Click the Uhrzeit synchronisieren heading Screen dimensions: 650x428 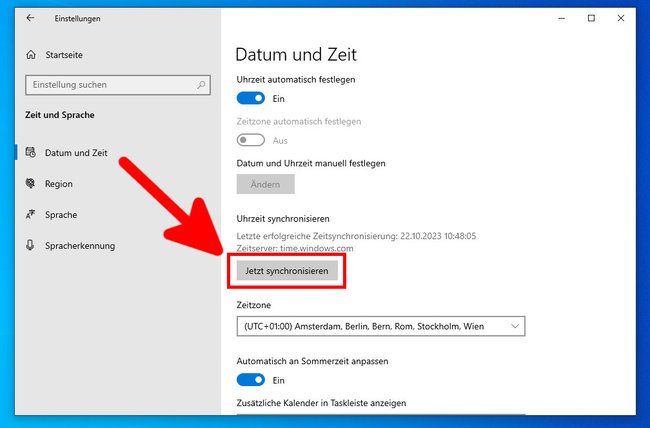[283, 219]
